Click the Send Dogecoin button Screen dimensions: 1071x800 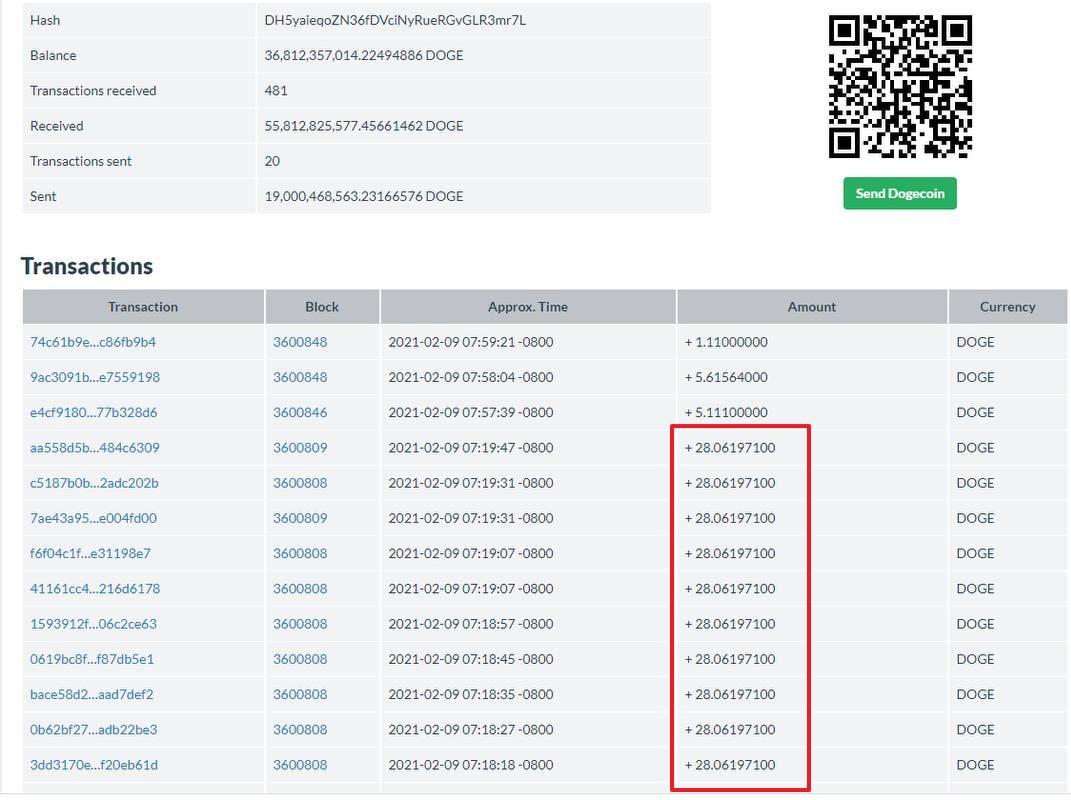pyautogui.click(x=900, y=194)
